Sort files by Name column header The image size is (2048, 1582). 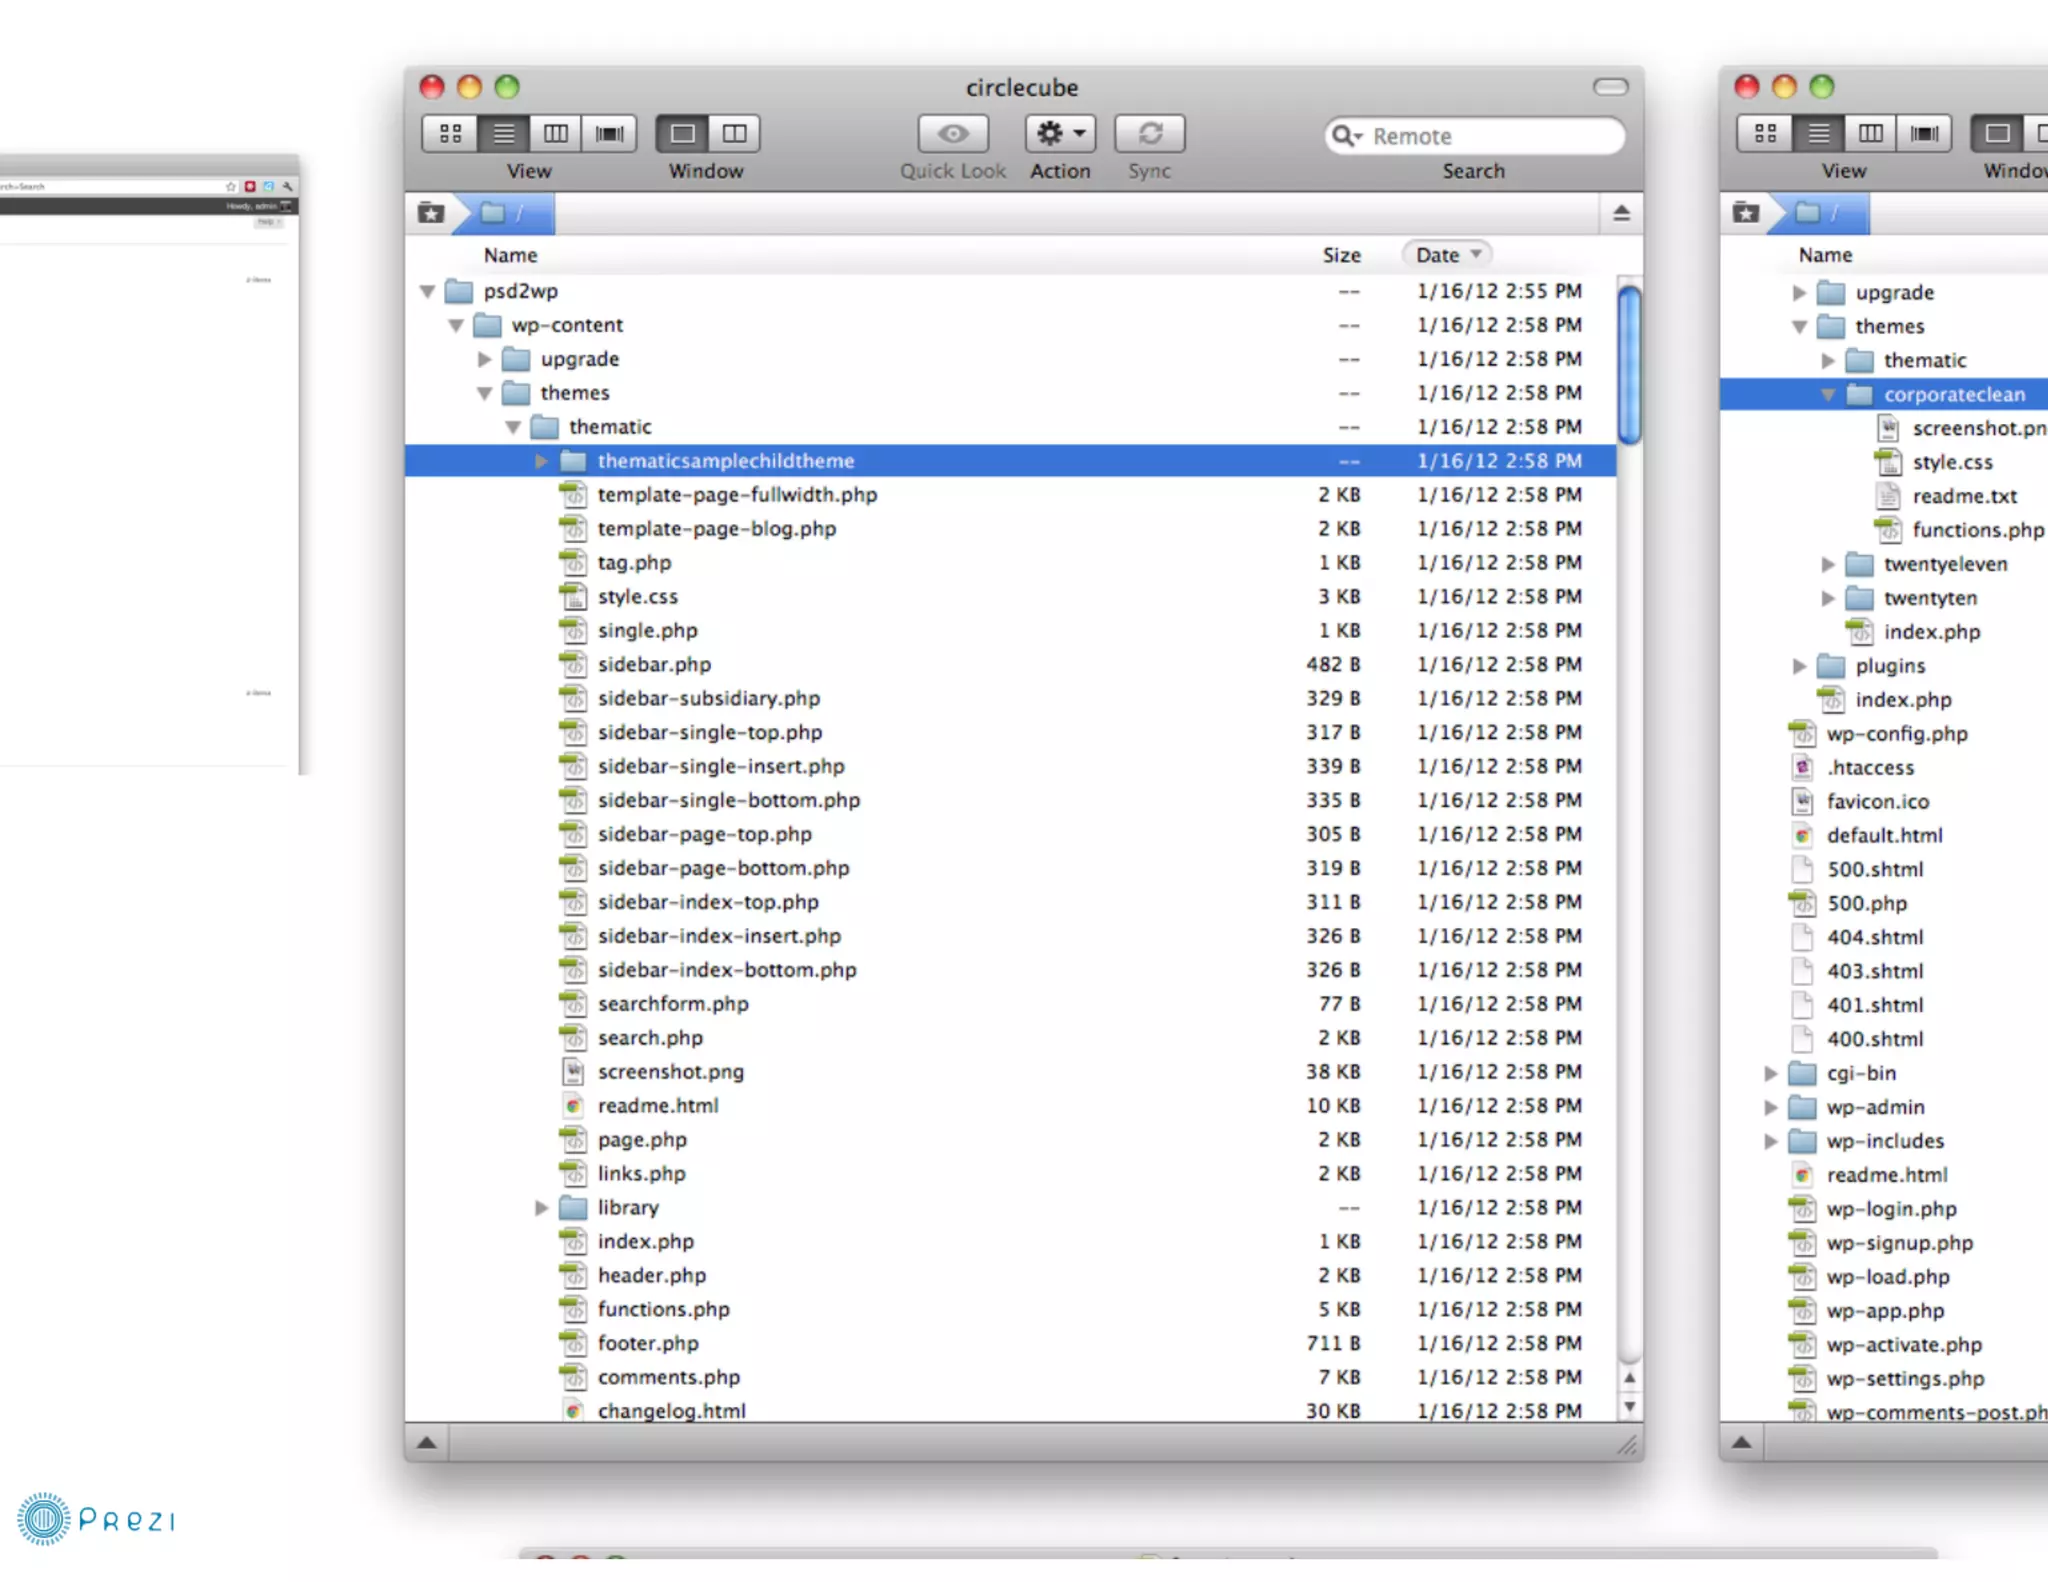click(x=511, y=255)
